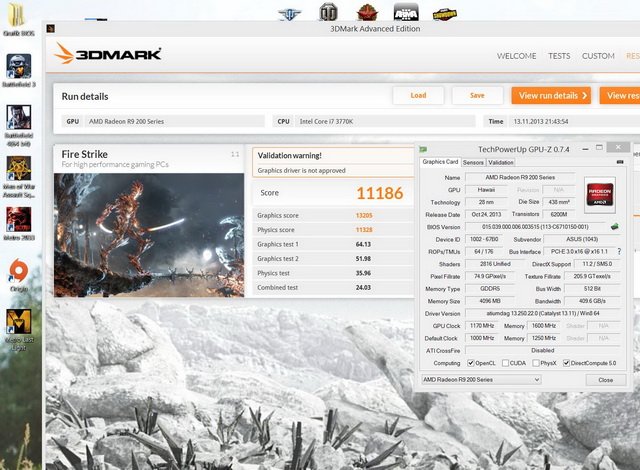Screen dimensions: 640x470
Task: Toggle the OpenCL checkbox
Action: (470, 363)
